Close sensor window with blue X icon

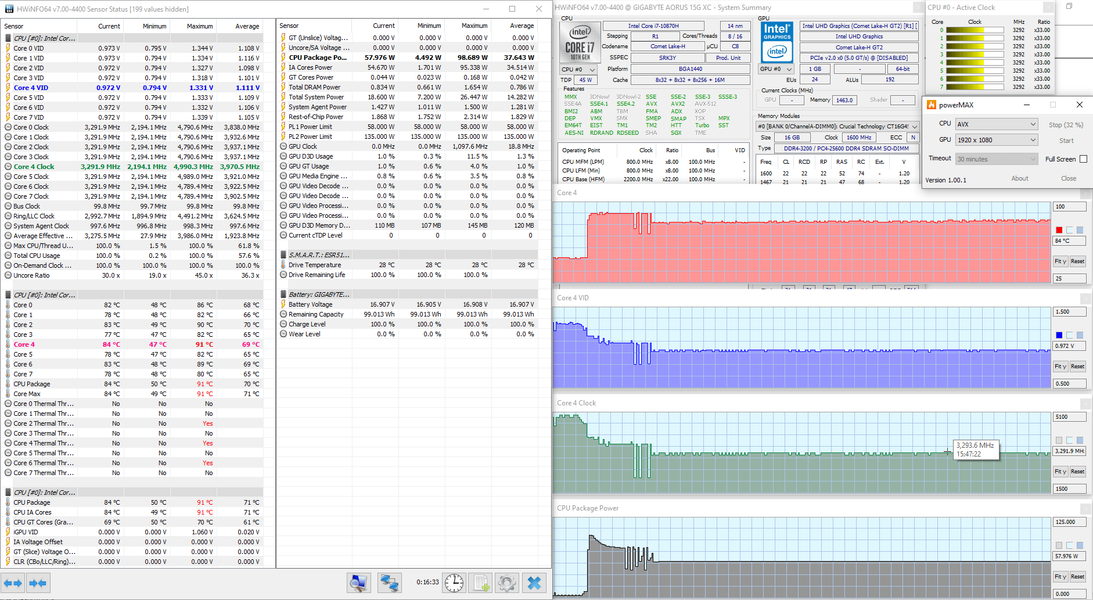[x=534, y=582]
